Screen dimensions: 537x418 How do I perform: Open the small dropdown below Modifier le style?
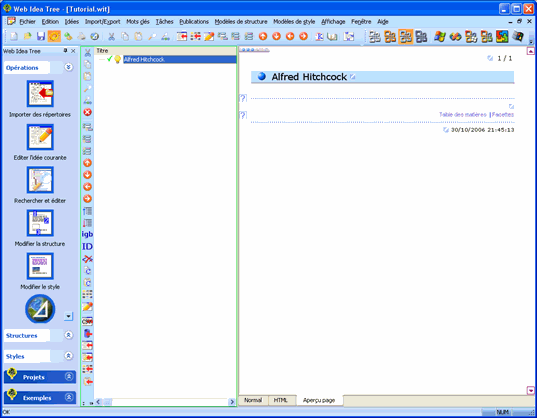point(68,316)
